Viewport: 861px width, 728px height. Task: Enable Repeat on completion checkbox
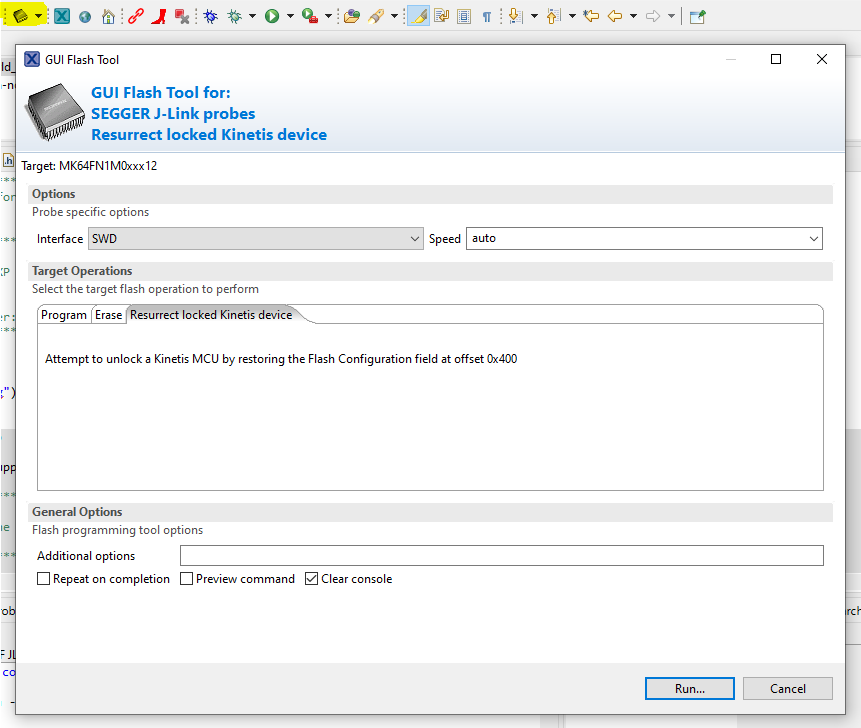click(43, 579)
